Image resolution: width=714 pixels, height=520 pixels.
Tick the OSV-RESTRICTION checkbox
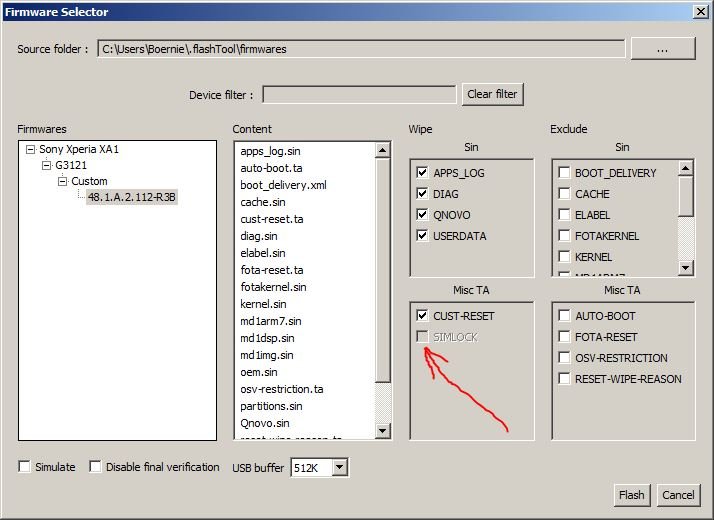click(564, 357)
